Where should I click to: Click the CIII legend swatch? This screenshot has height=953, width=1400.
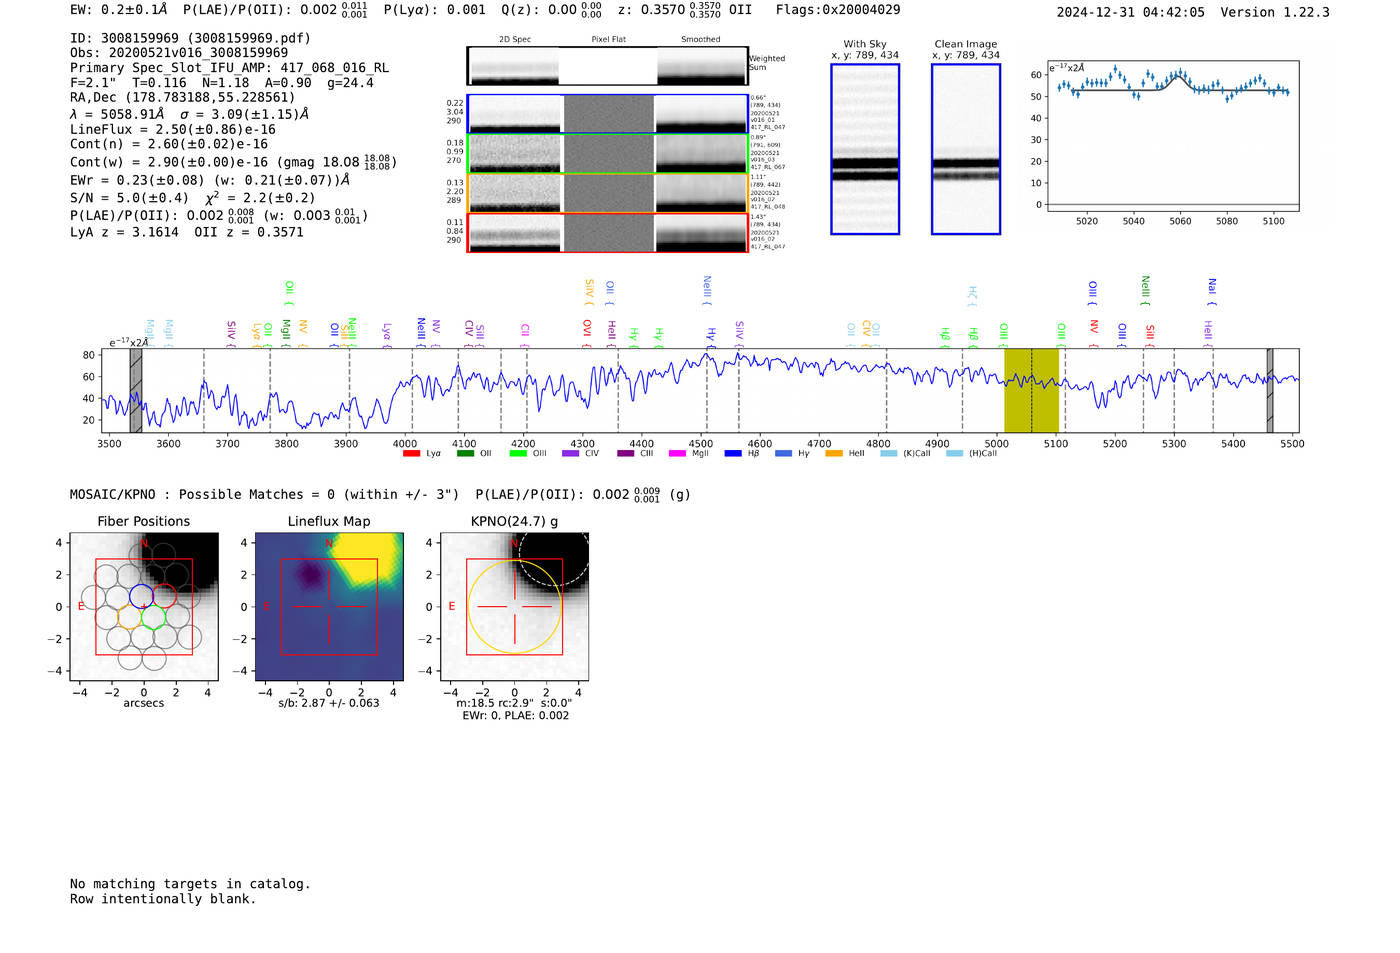(626, 454)
